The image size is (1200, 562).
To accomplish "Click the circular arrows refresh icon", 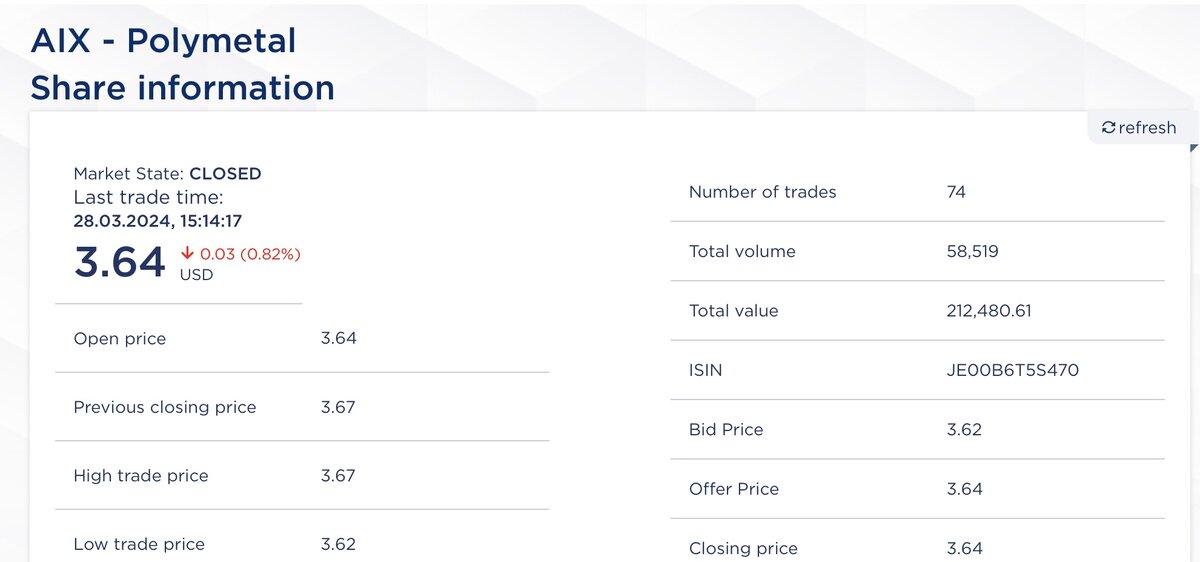I will click(x=1108, y=128).
